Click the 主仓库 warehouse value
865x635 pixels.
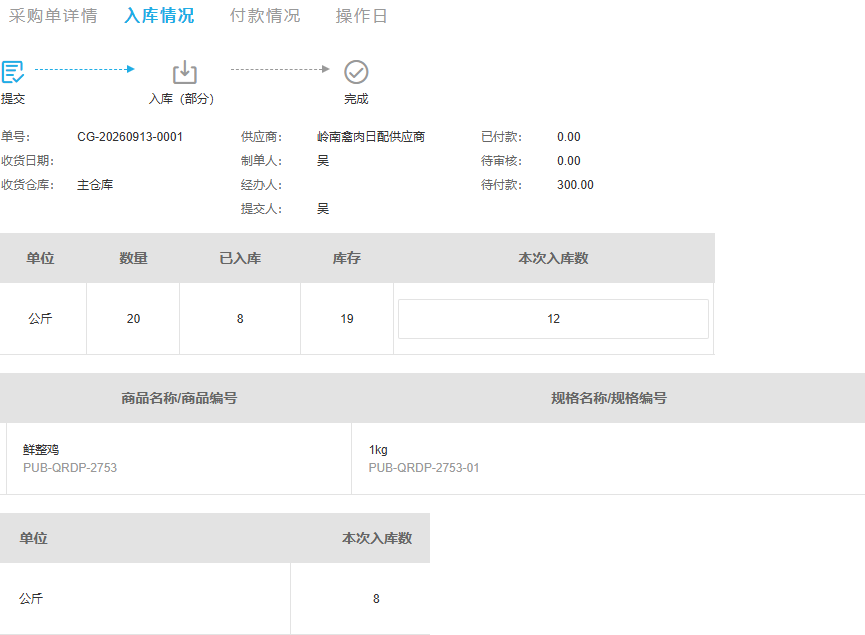tap(95, 185)
